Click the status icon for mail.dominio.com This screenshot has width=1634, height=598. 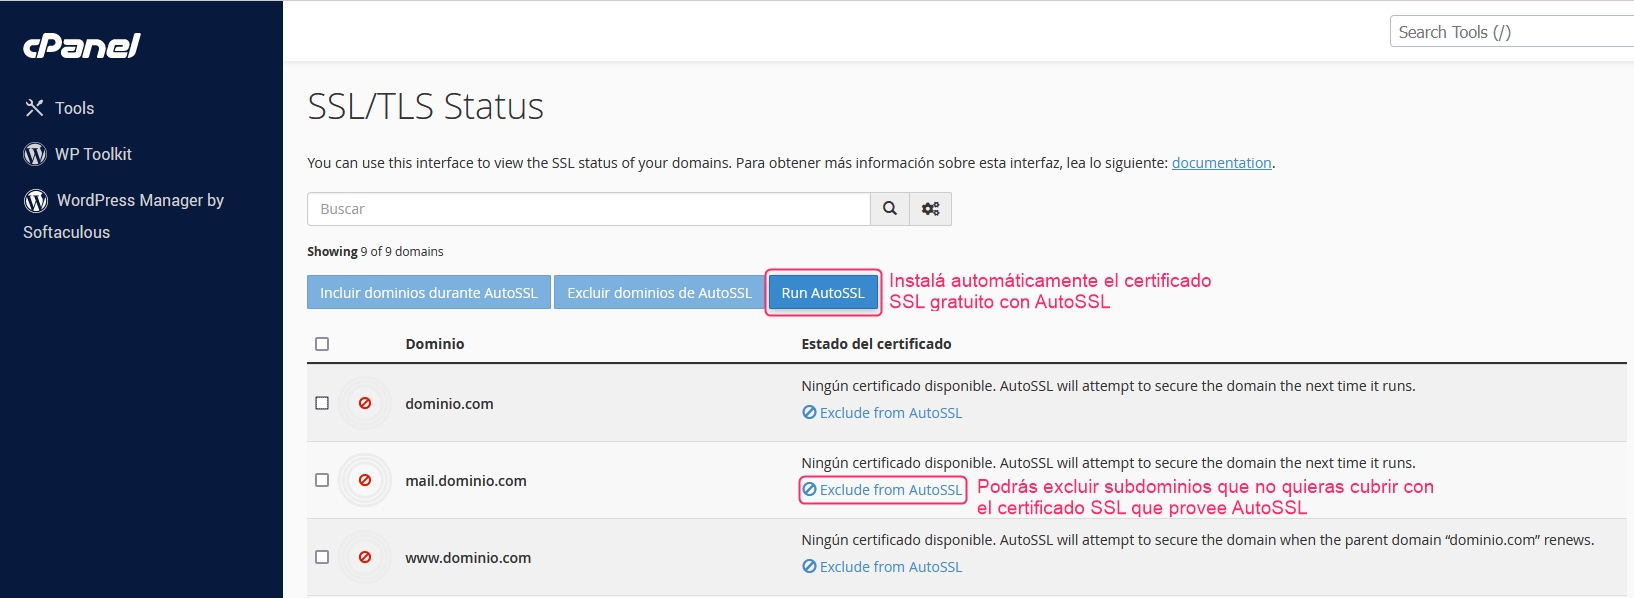coord(365,480)
